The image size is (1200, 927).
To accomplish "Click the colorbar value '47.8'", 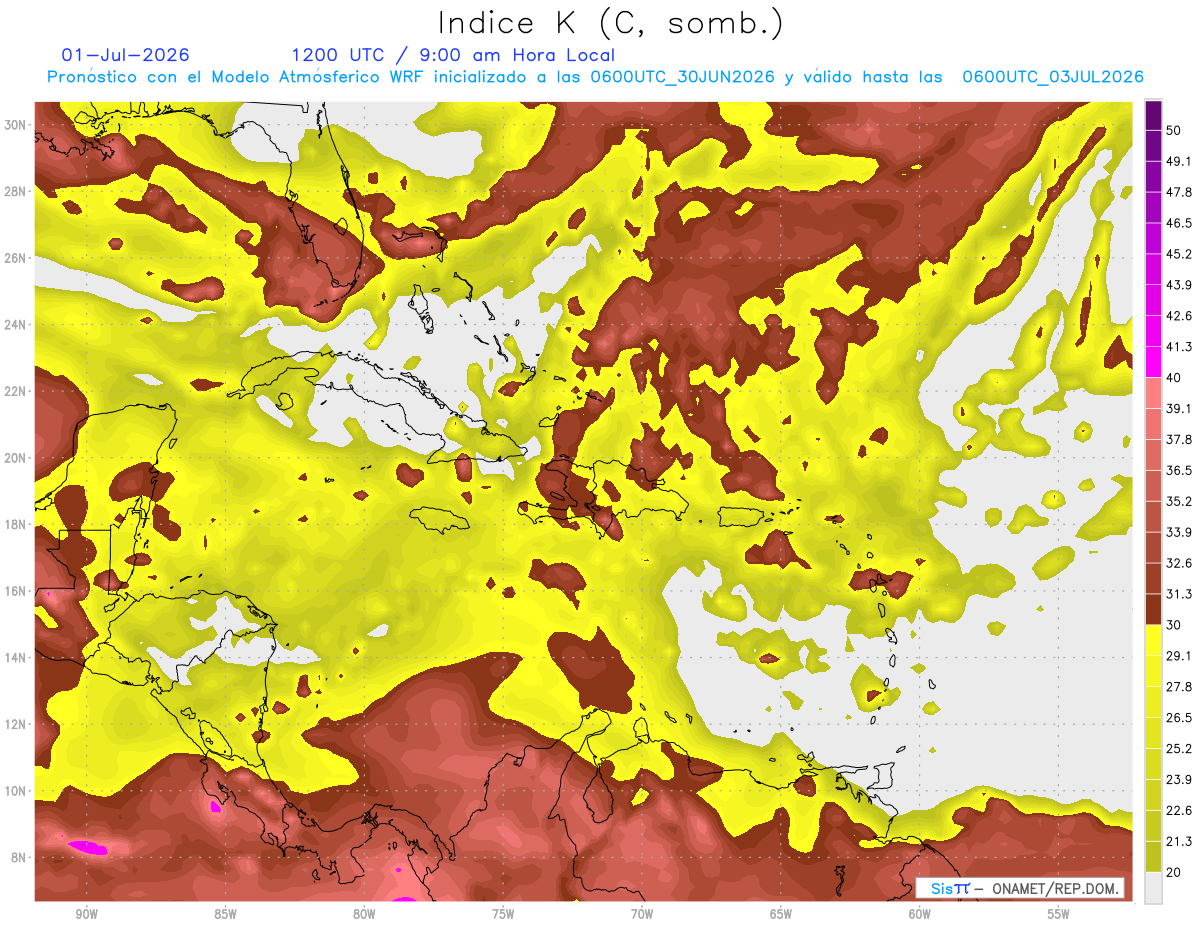I will (x=1178, y=192).
